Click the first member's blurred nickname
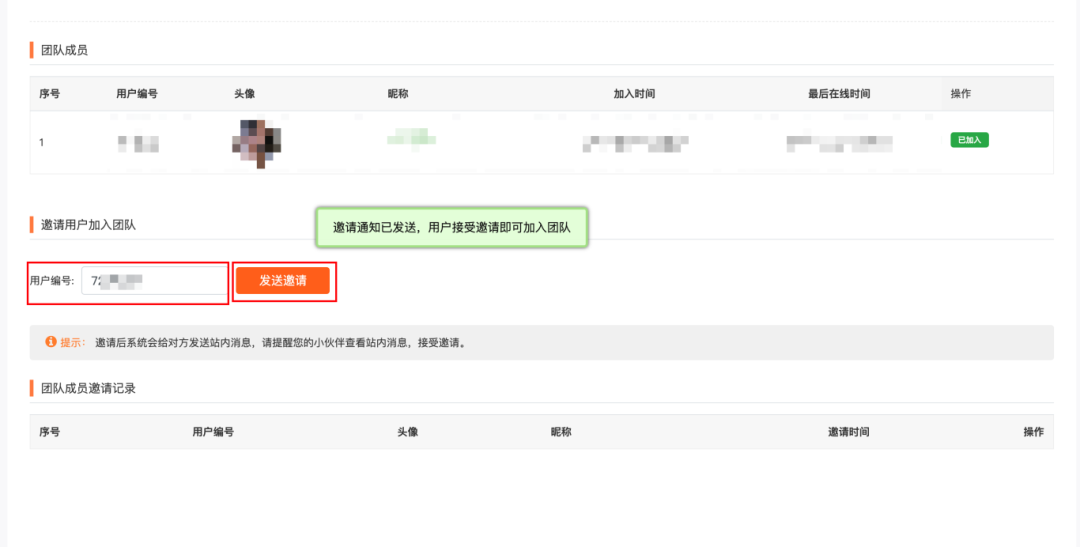 point(407,138)
